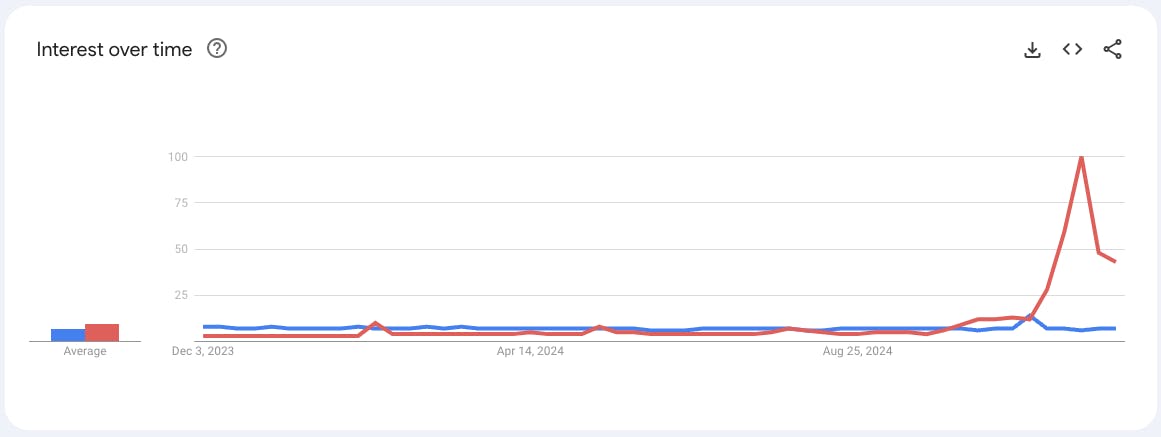Download the chart data as CSV

tap(1032, 50)
